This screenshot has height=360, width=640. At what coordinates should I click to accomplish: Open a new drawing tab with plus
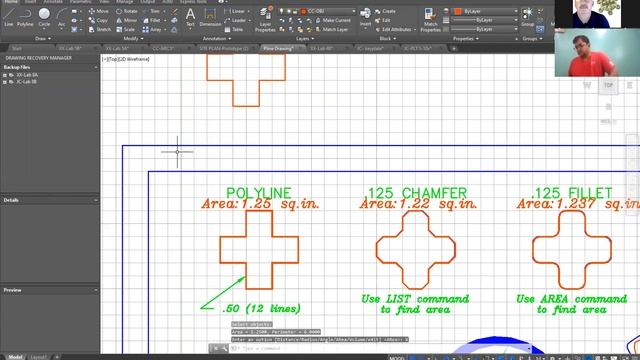click(x=453, y=49)
